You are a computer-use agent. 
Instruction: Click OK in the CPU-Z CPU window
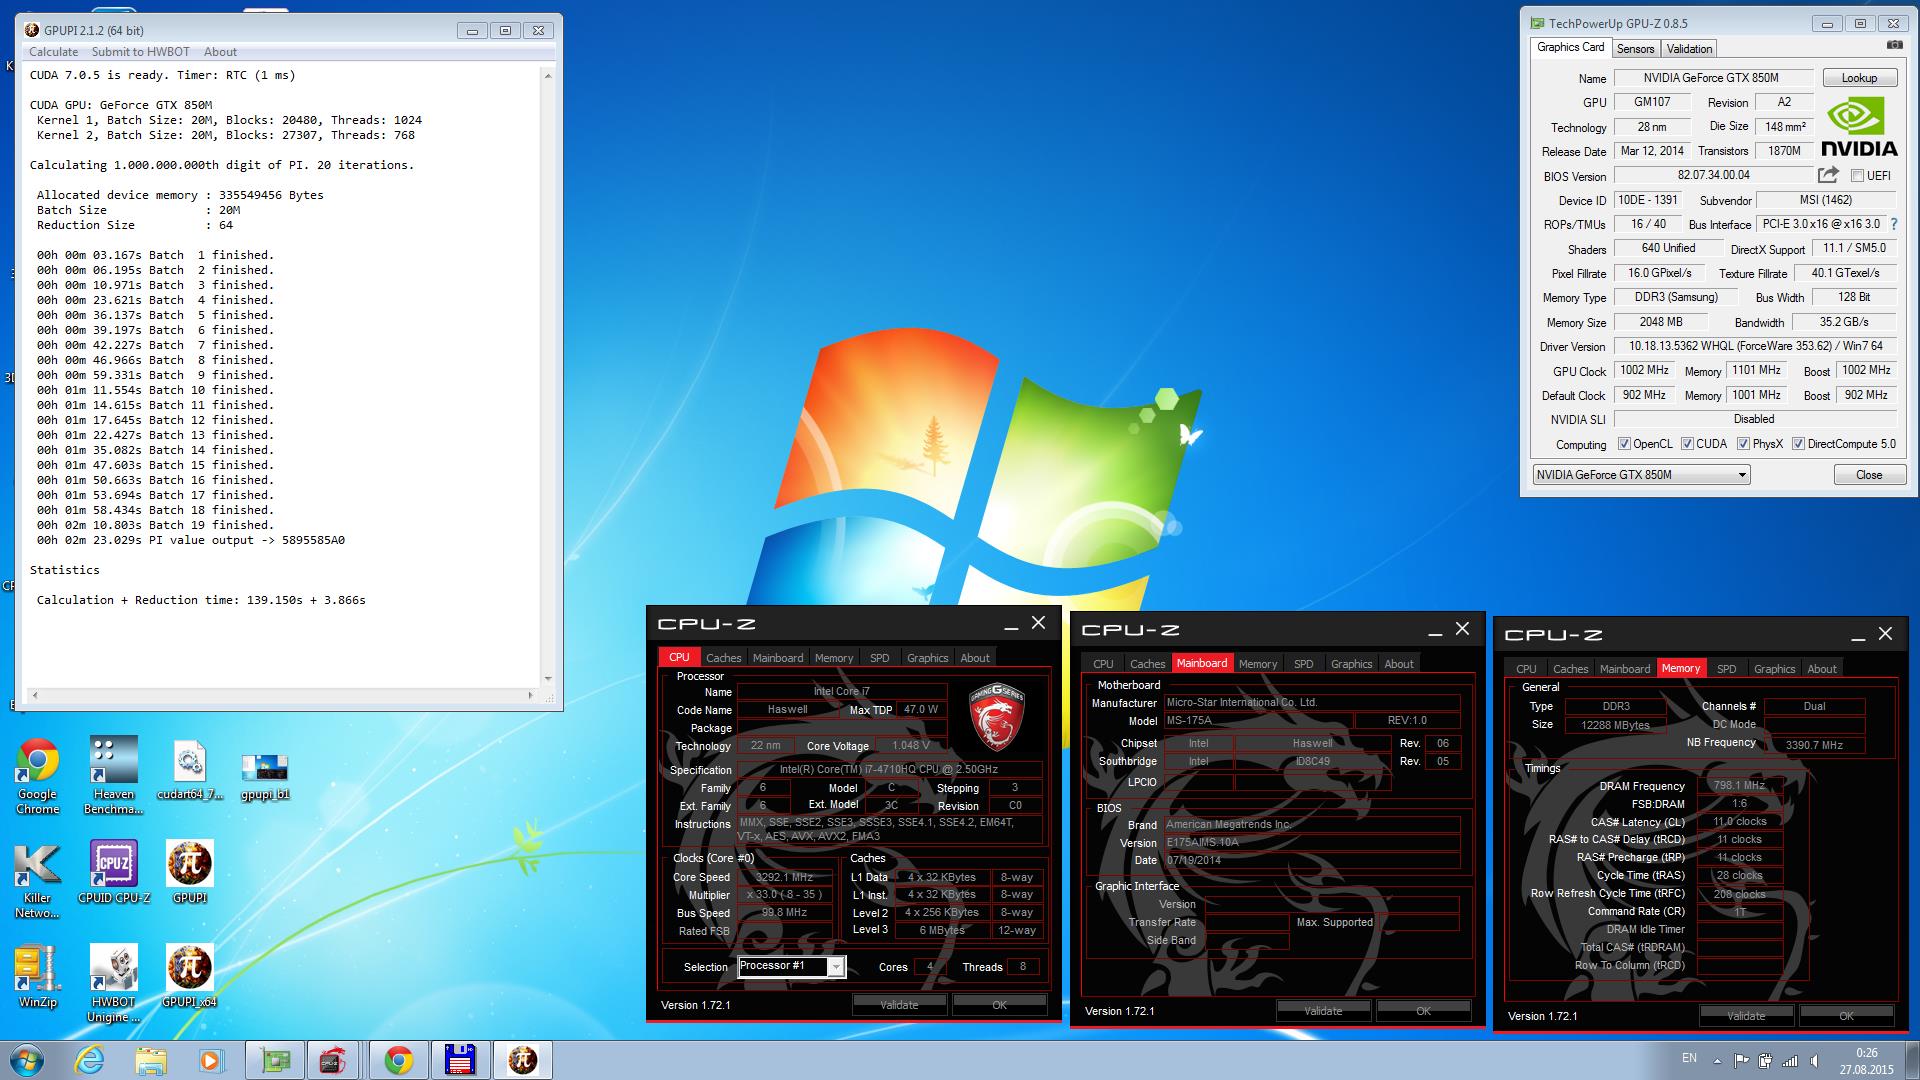click(999, 1005)
